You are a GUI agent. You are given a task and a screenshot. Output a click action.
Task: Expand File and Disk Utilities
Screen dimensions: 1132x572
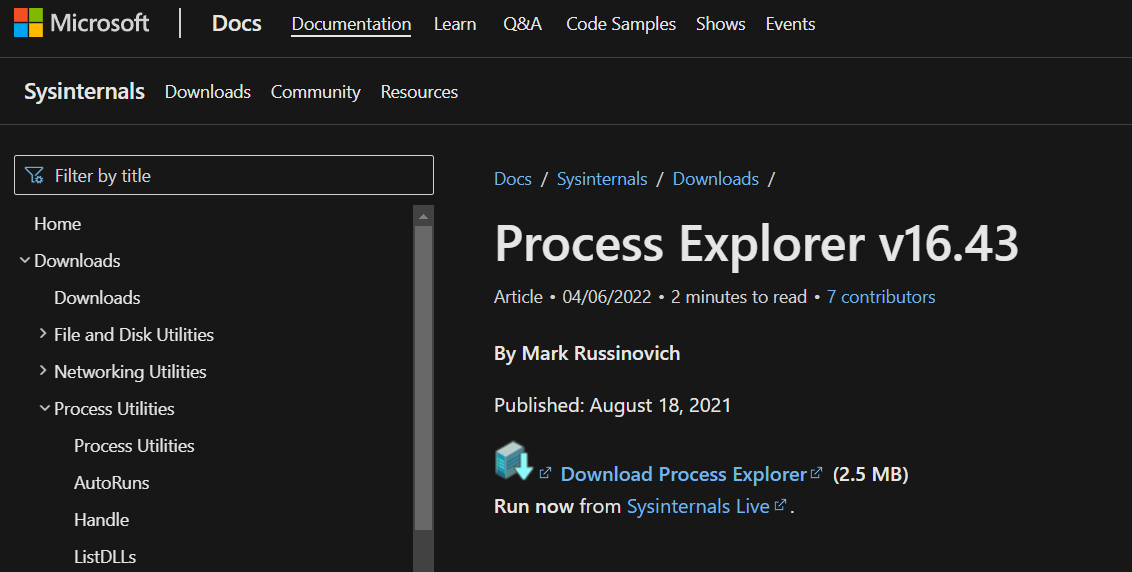coord(43,334)
